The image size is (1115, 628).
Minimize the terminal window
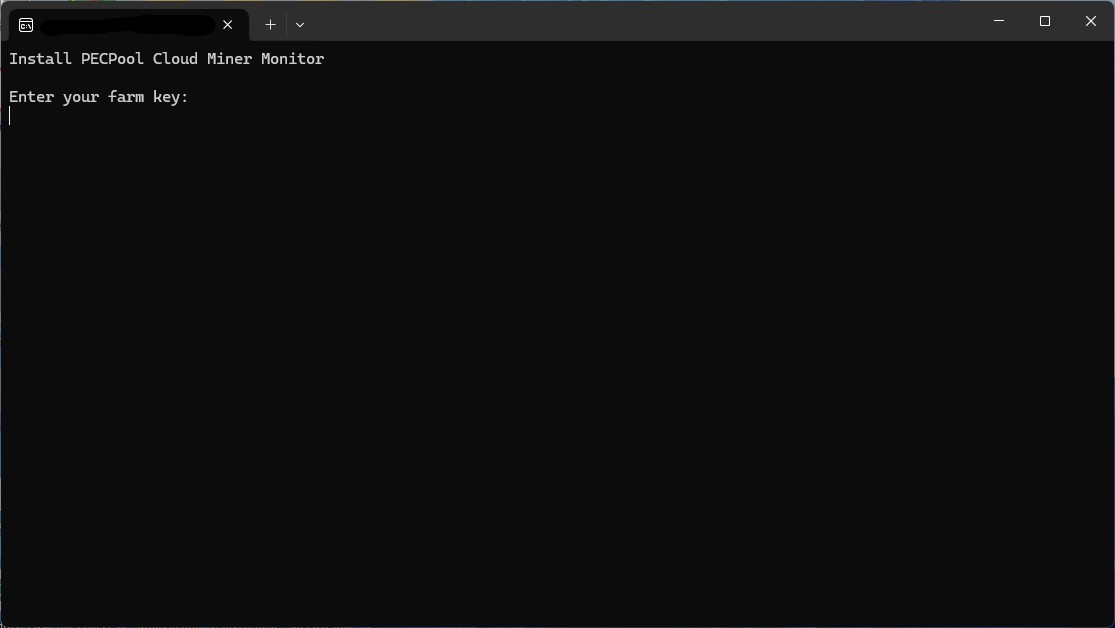(x=999, y=21)
